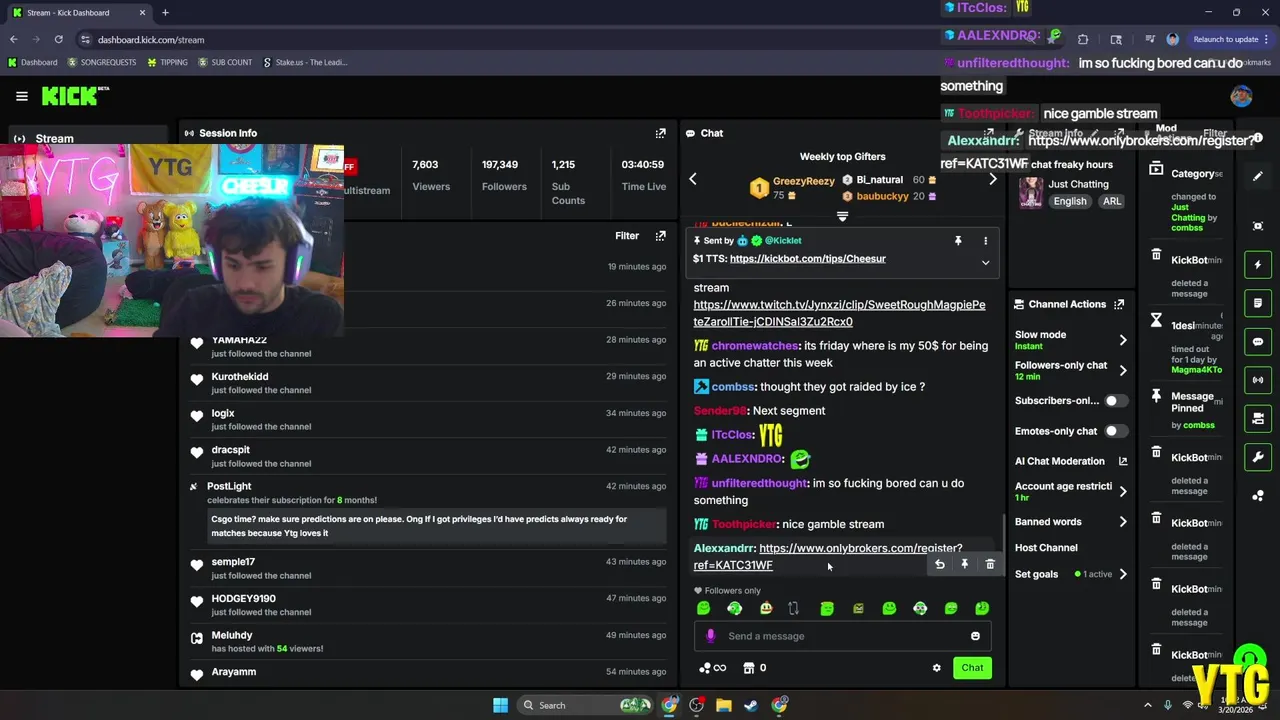Pin Alexxandrr's chat message

964,565
